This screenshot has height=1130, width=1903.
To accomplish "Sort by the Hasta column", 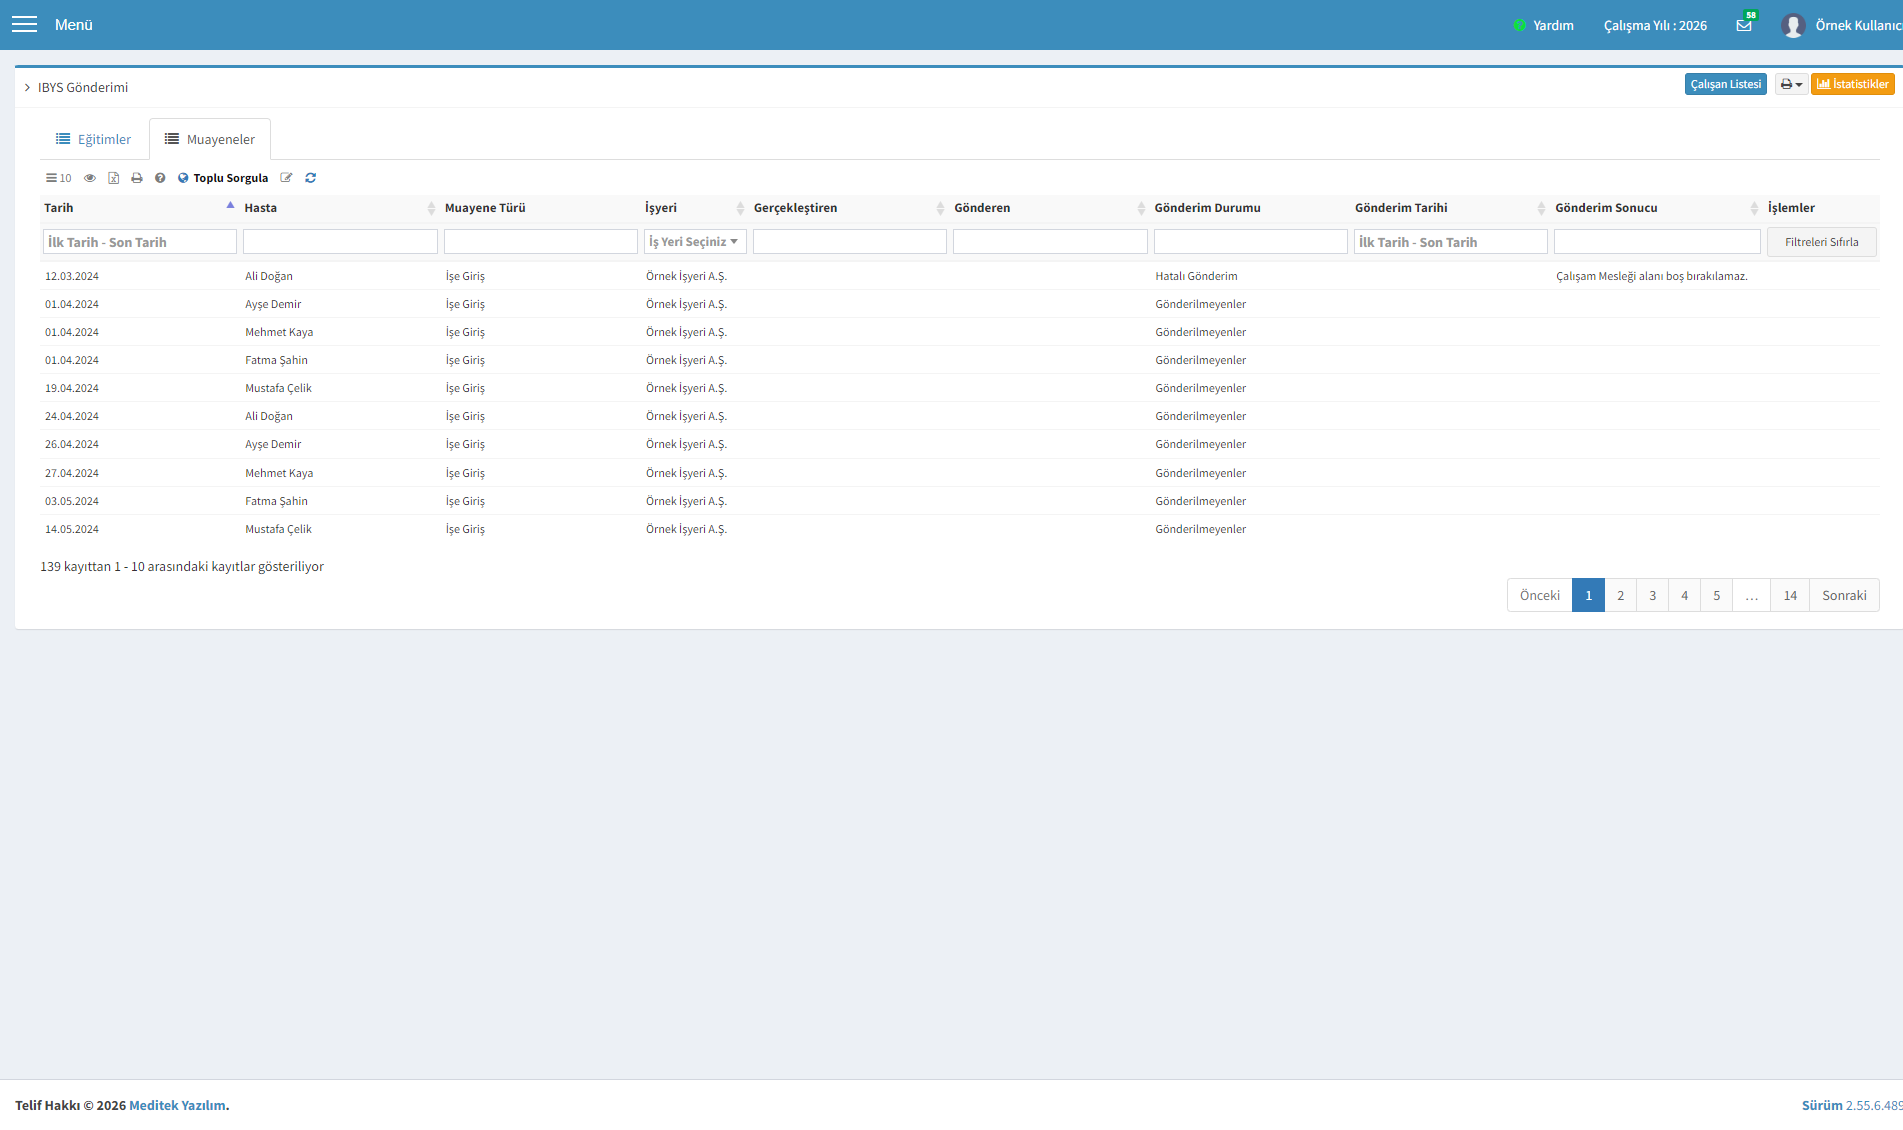I will tap(340, 208).
